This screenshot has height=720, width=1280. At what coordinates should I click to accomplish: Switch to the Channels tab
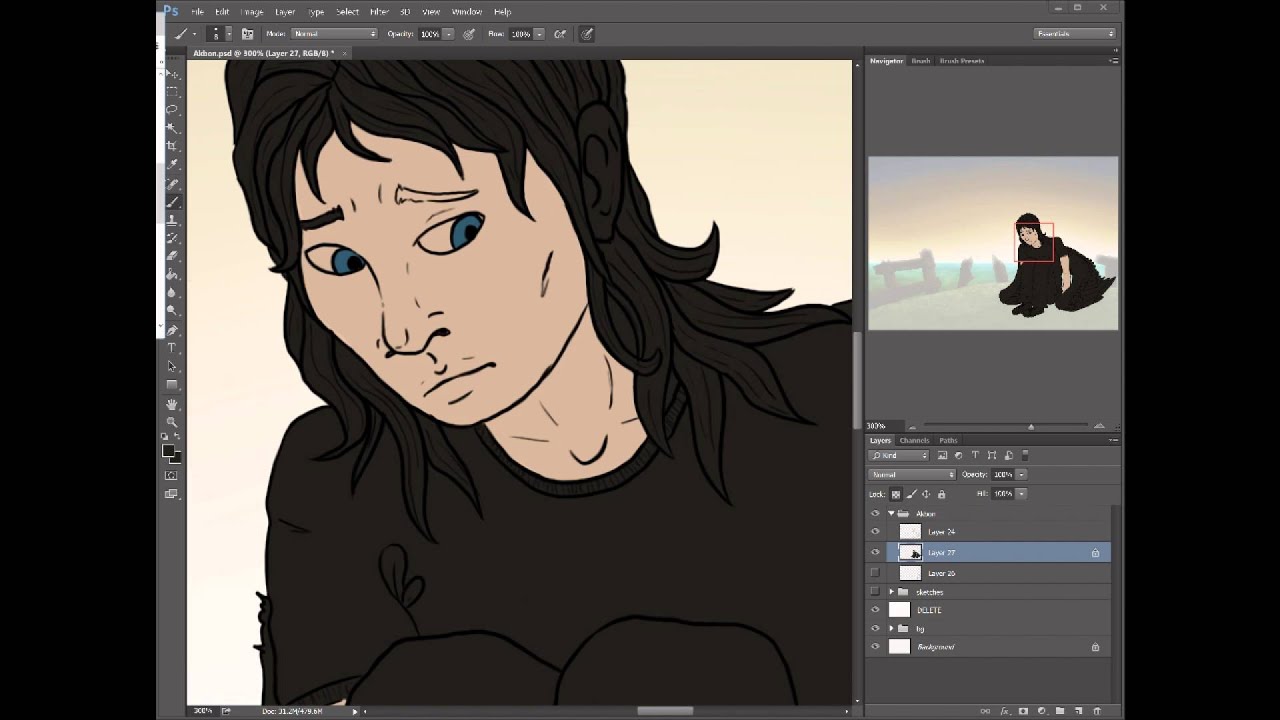914,441
